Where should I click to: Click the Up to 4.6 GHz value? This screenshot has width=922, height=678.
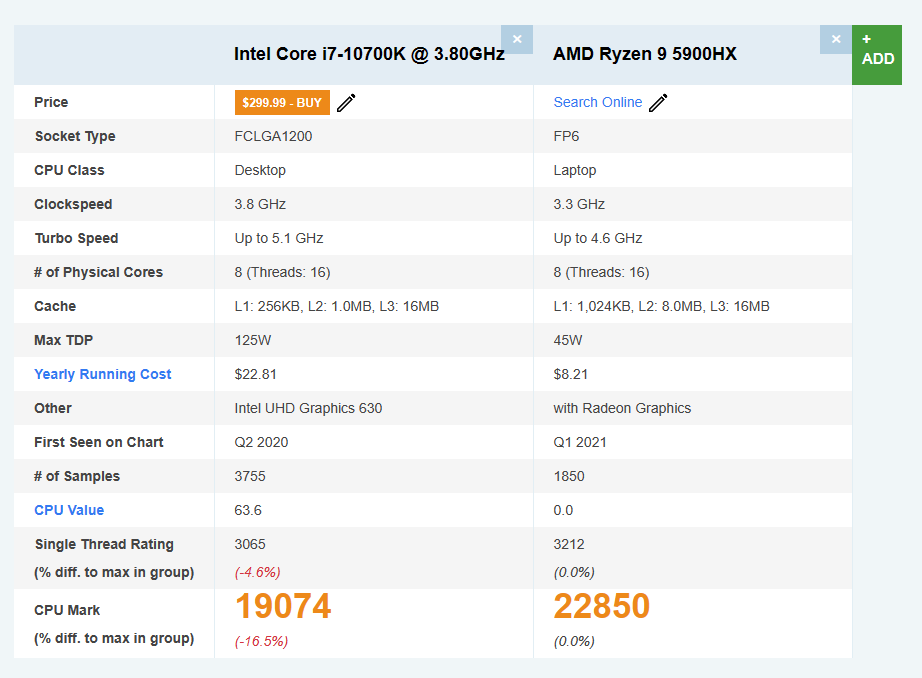tap(597, 239)
